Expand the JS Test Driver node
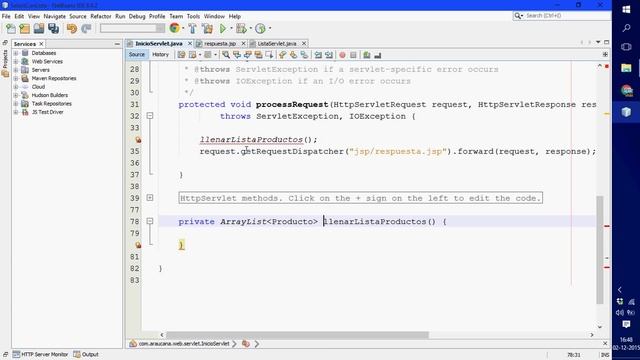Viewport: 640px width, 360px height. pos(16,112)
